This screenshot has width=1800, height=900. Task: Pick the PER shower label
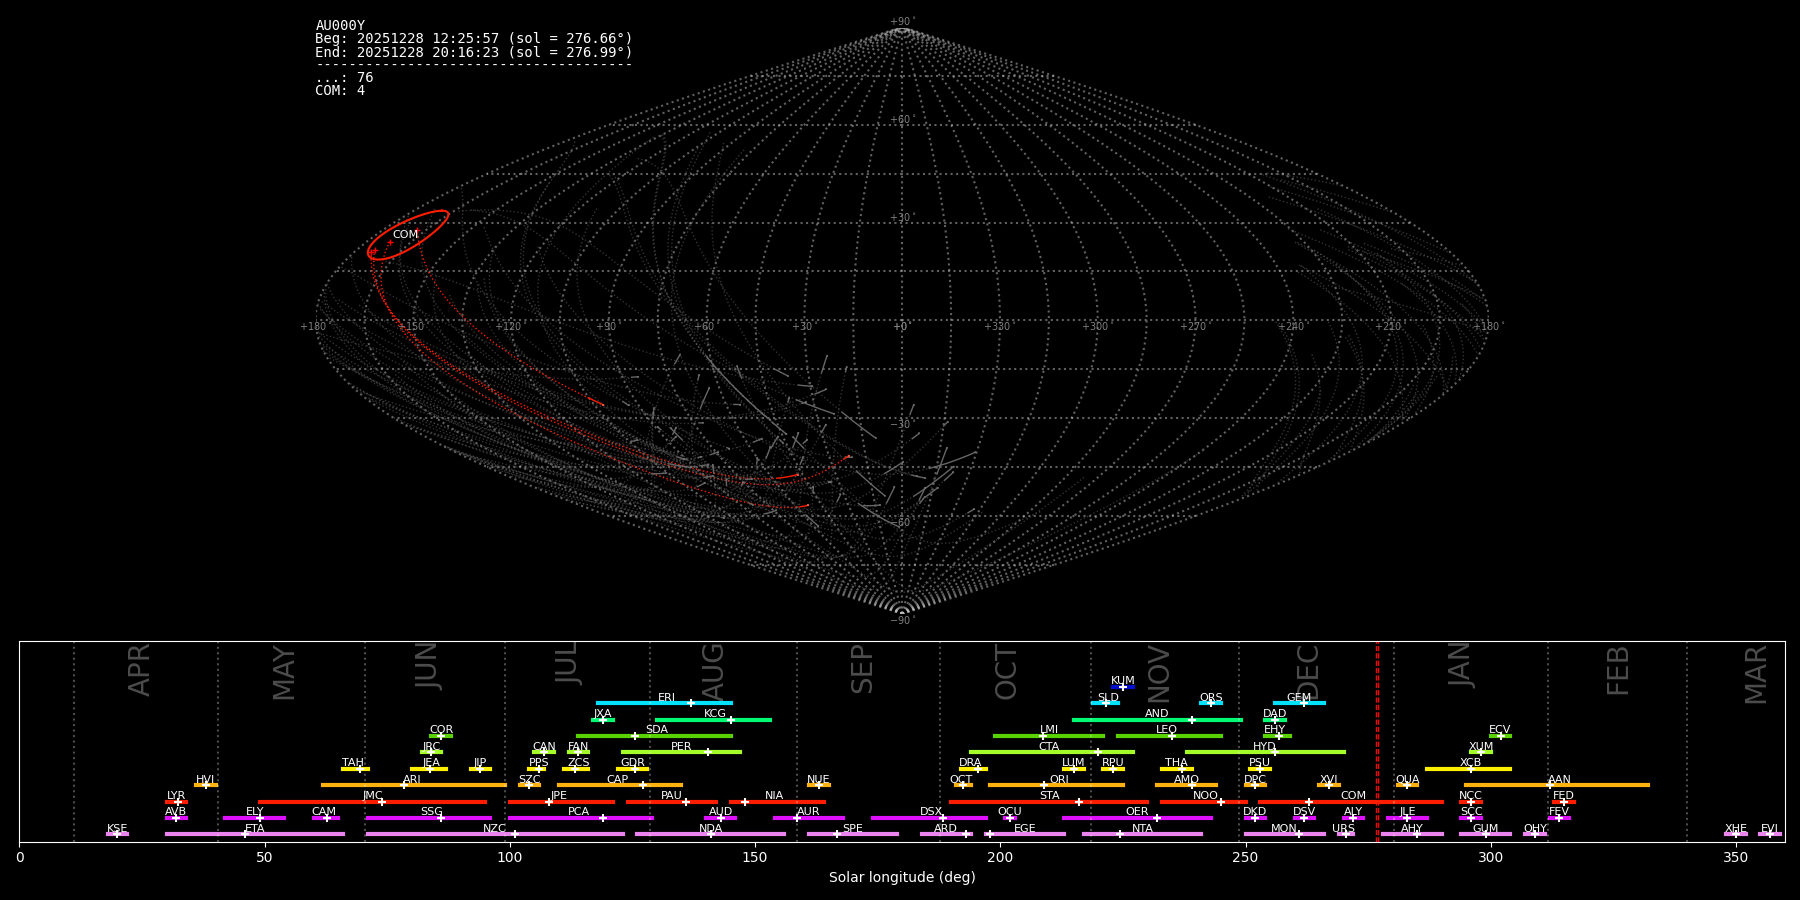coord(681,747)
